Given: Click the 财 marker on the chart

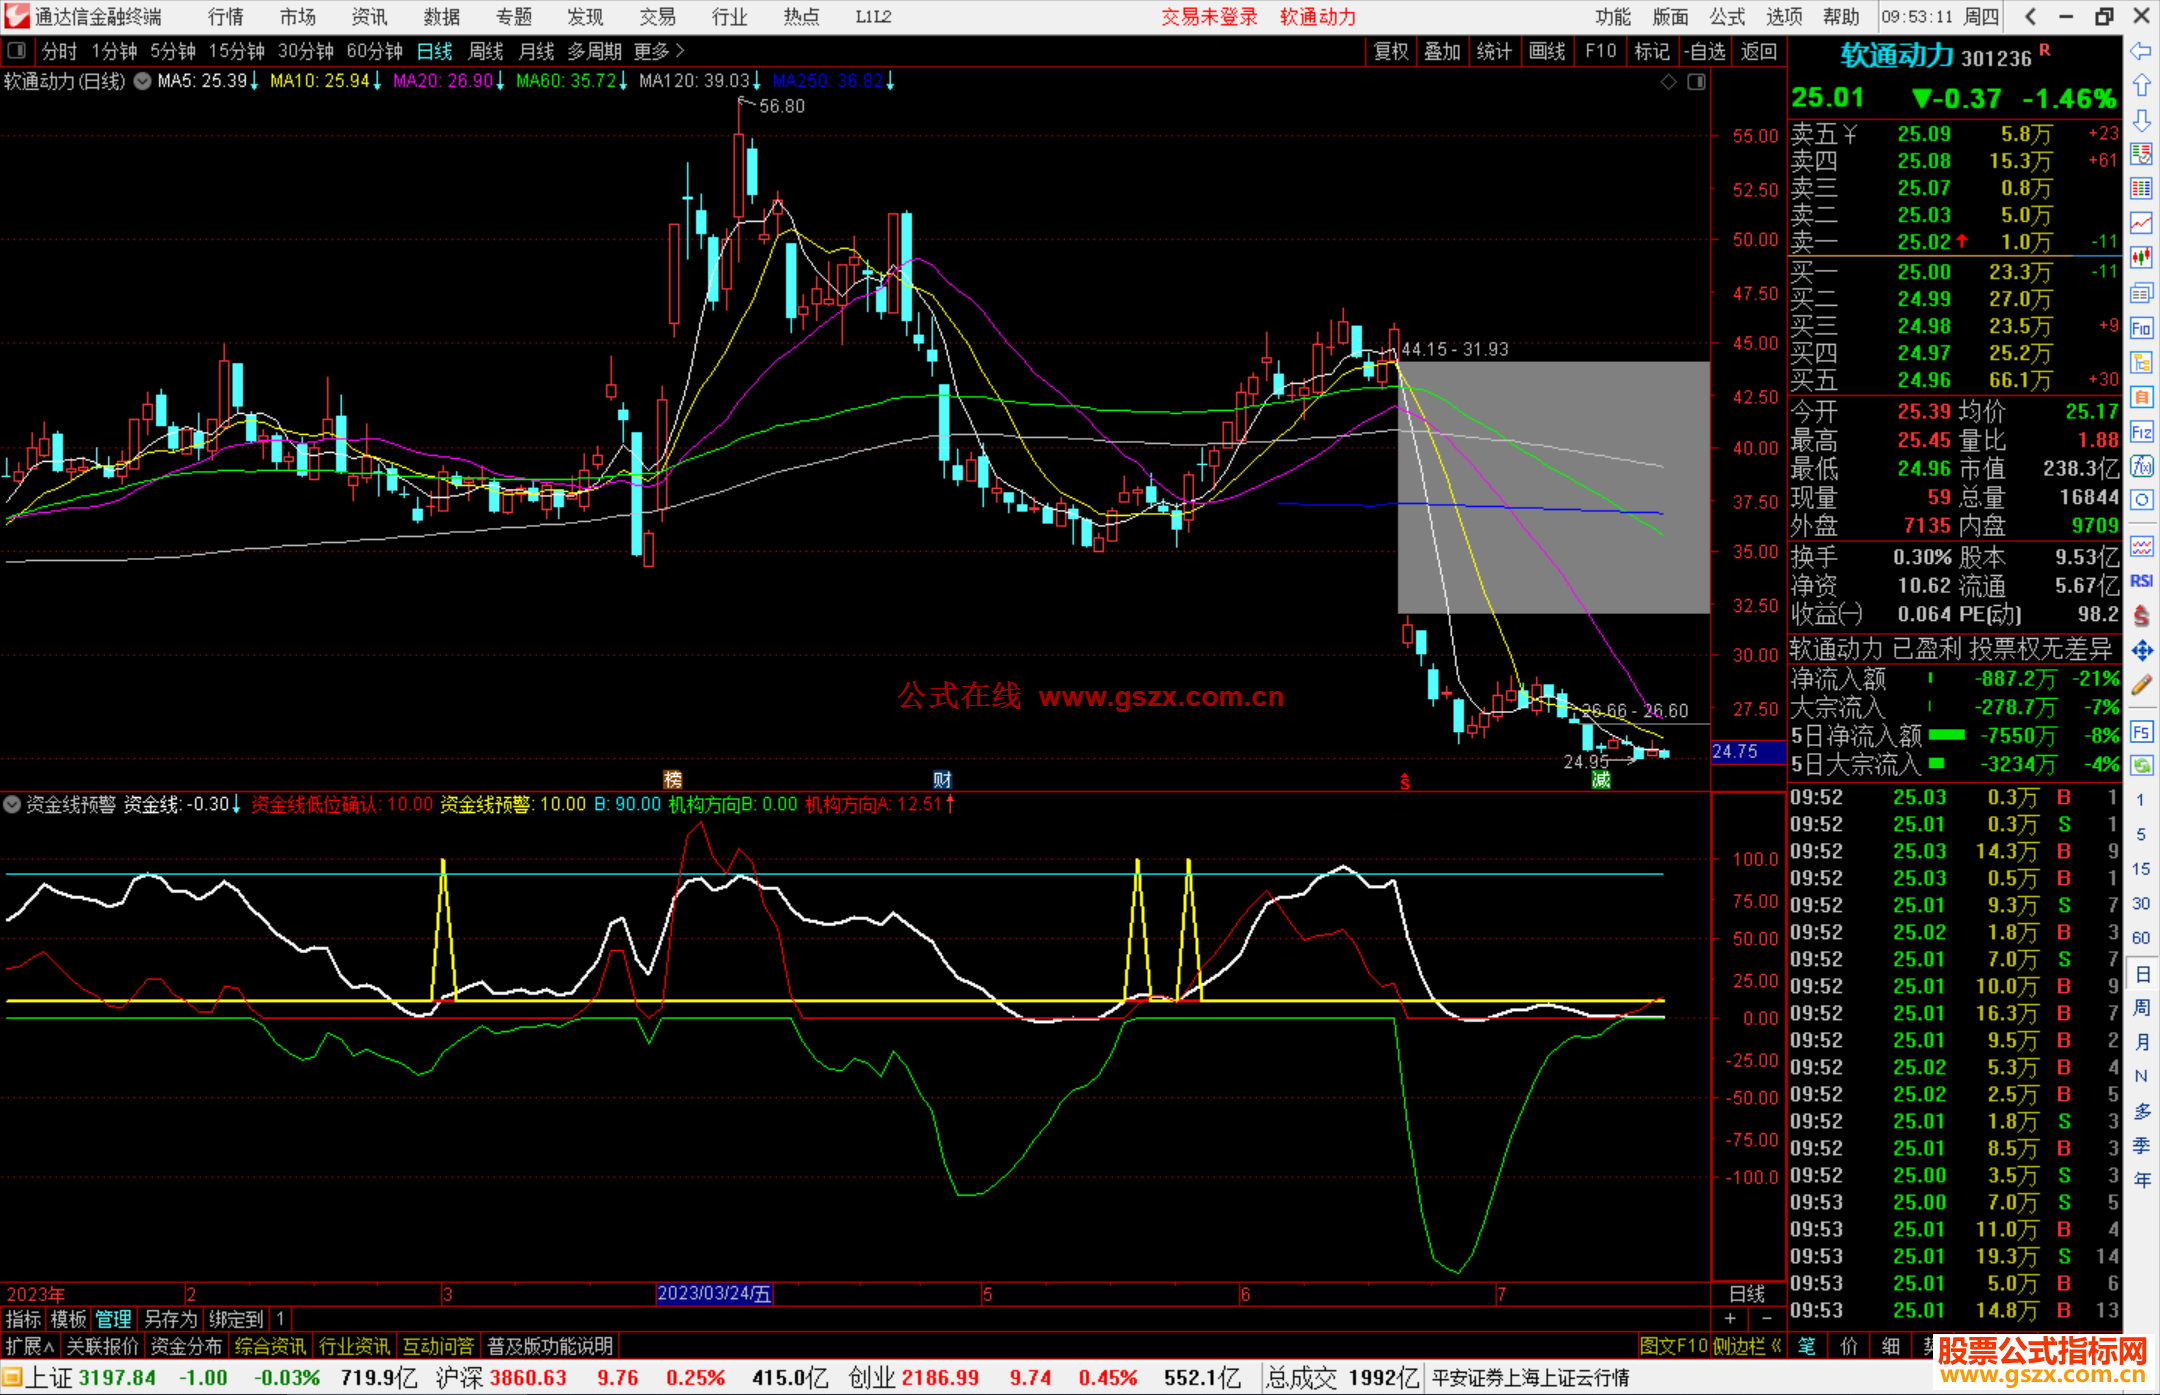Looking at the screenshot, I should [x=942, y=780].
